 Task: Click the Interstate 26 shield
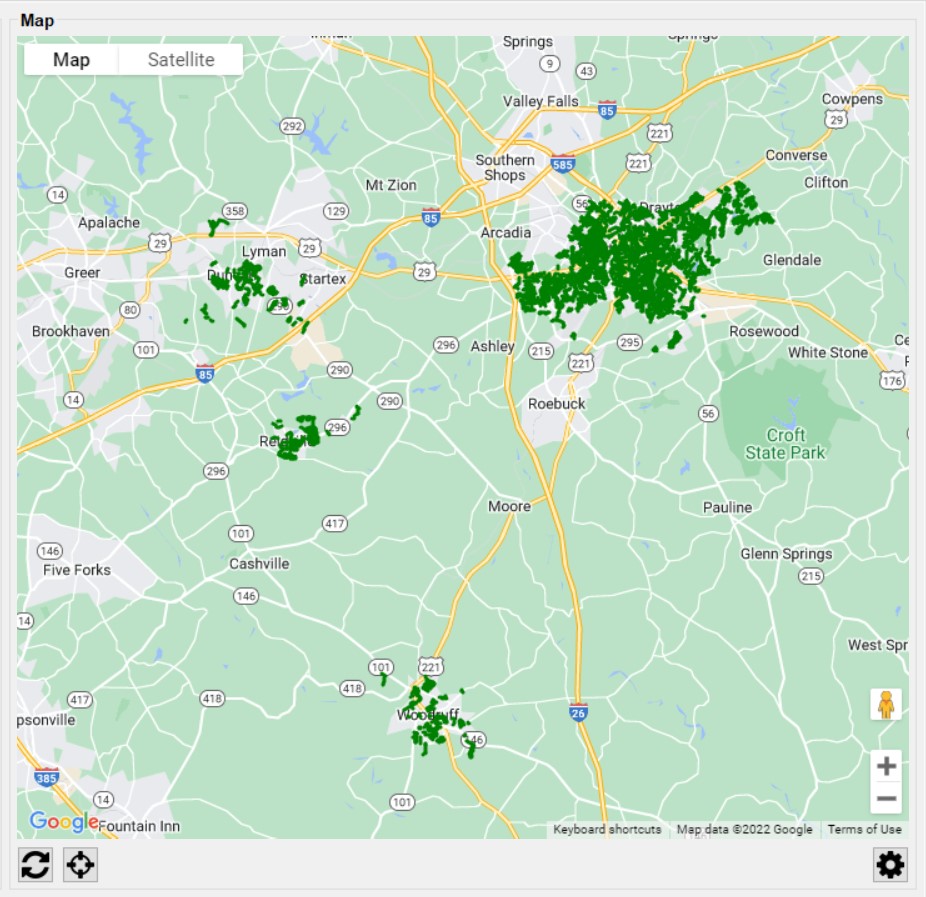pos(578,712)
